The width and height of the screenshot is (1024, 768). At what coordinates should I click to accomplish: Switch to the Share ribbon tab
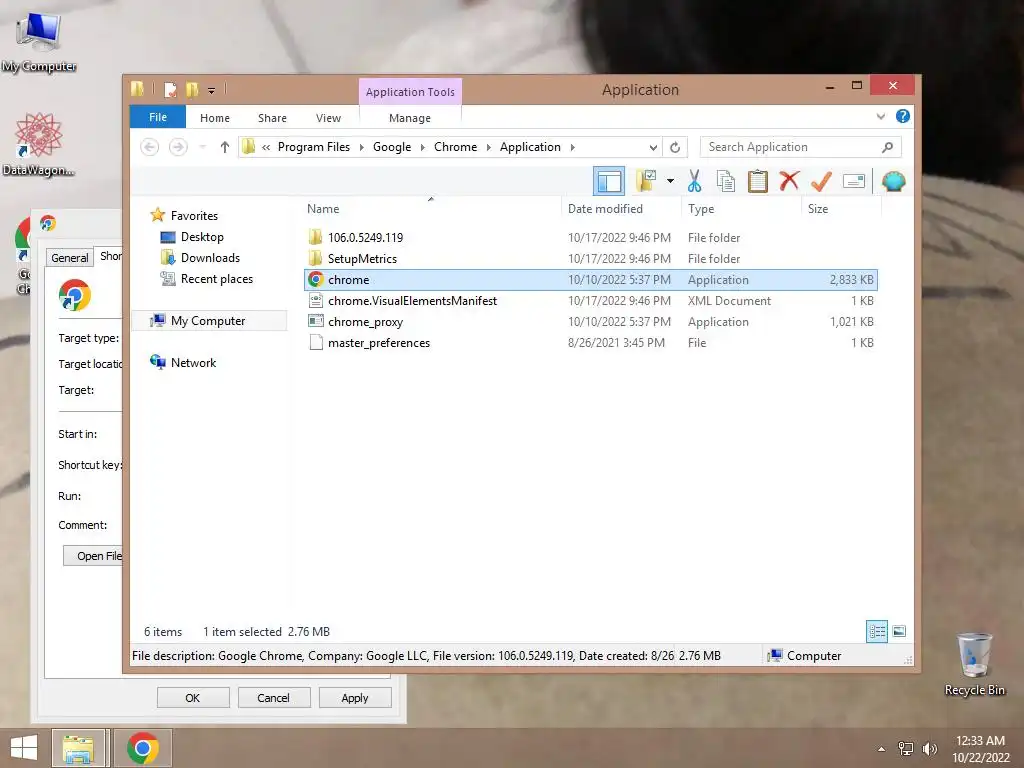pos(272,118)
